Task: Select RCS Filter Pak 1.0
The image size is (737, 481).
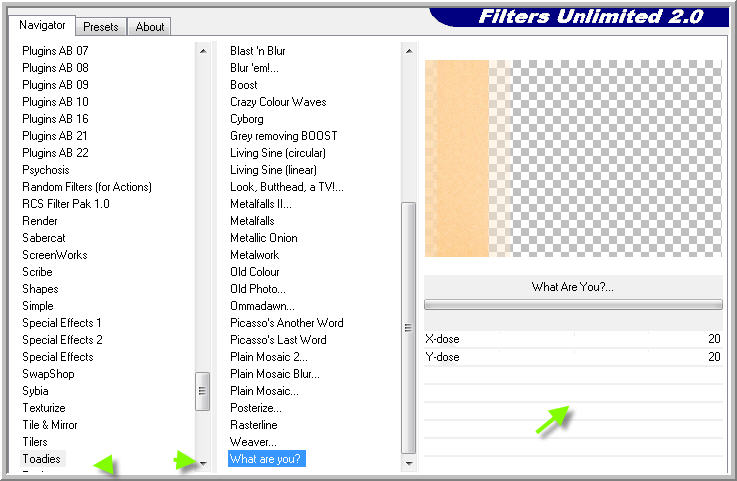Action: 65,204
